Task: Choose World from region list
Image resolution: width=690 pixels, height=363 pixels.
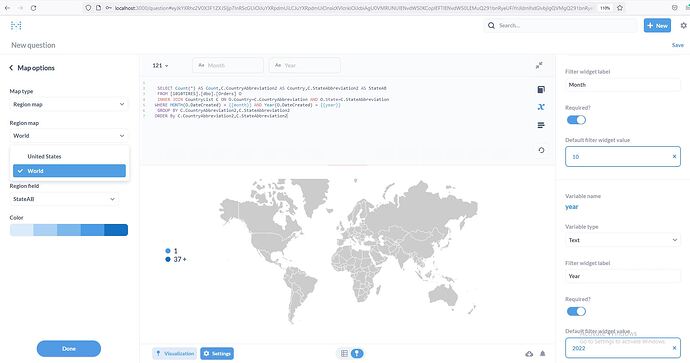Action: click(69, 171)
